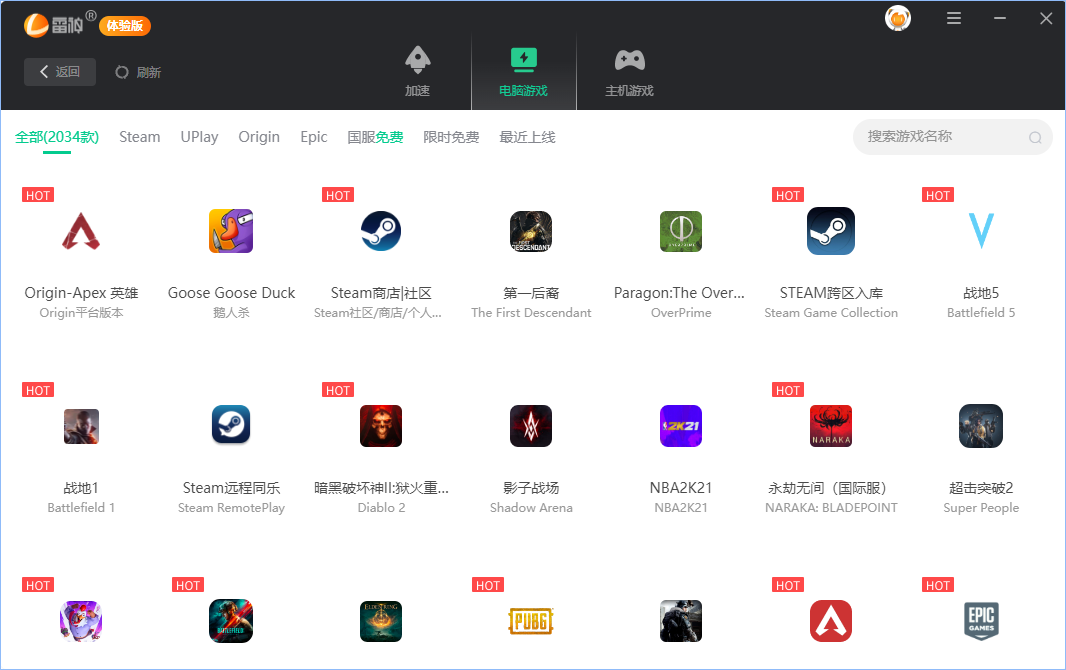This screenshot has width=1066, height=670.
Task: Click the PUBG game icon
Action: point(531,621)
